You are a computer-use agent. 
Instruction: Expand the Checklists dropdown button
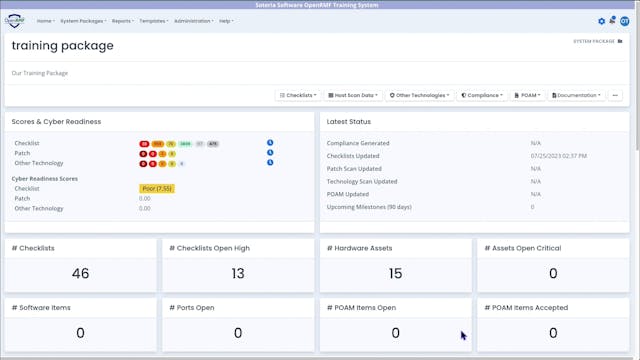pyautogui.click(x=298, y=95)
